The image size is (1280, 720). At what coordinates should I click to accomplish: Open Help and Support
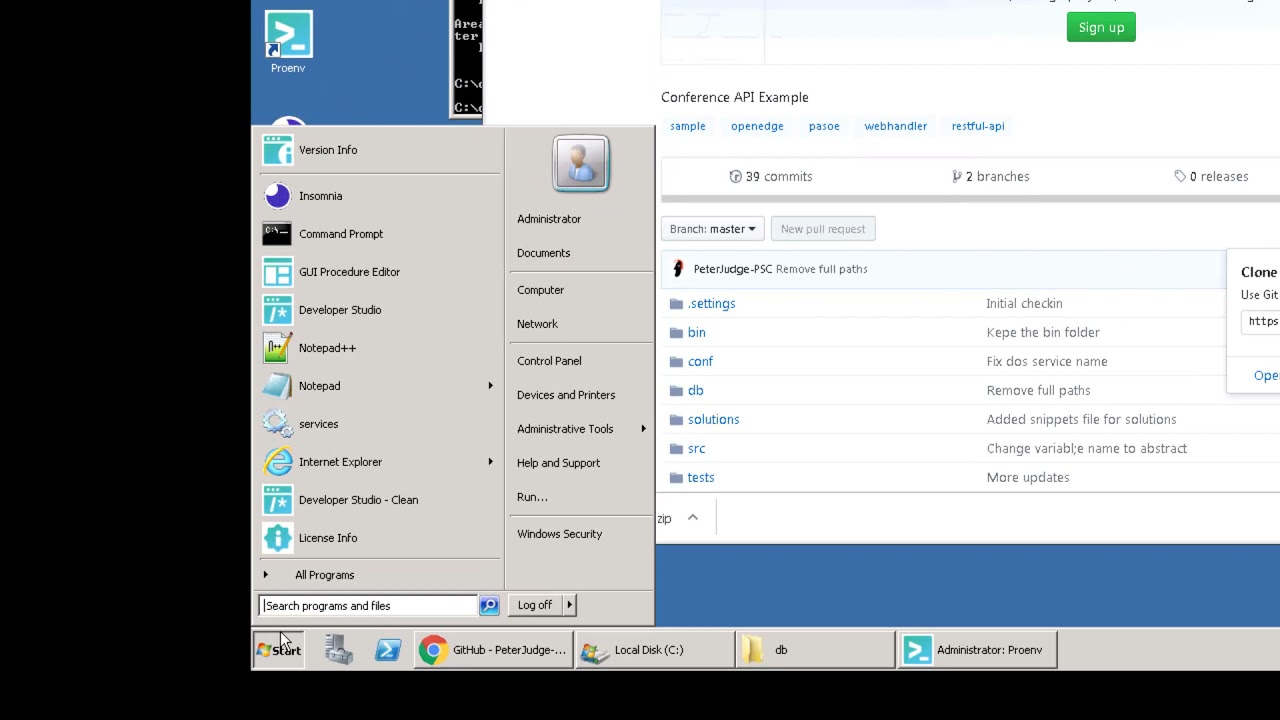pos(559,463)
